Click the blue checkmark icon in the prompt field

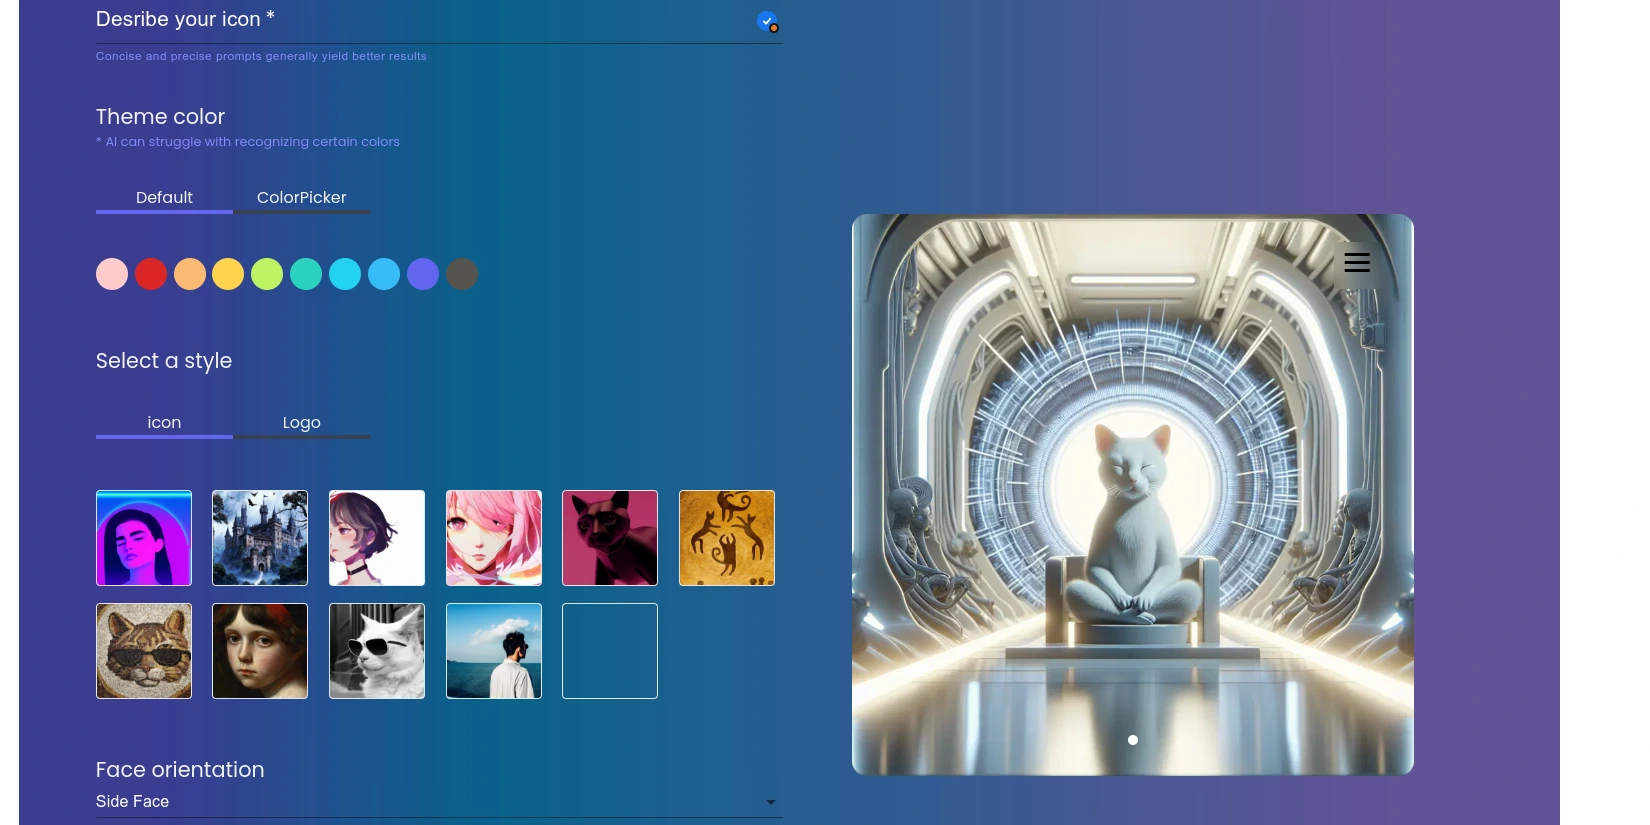coord(767,21)
